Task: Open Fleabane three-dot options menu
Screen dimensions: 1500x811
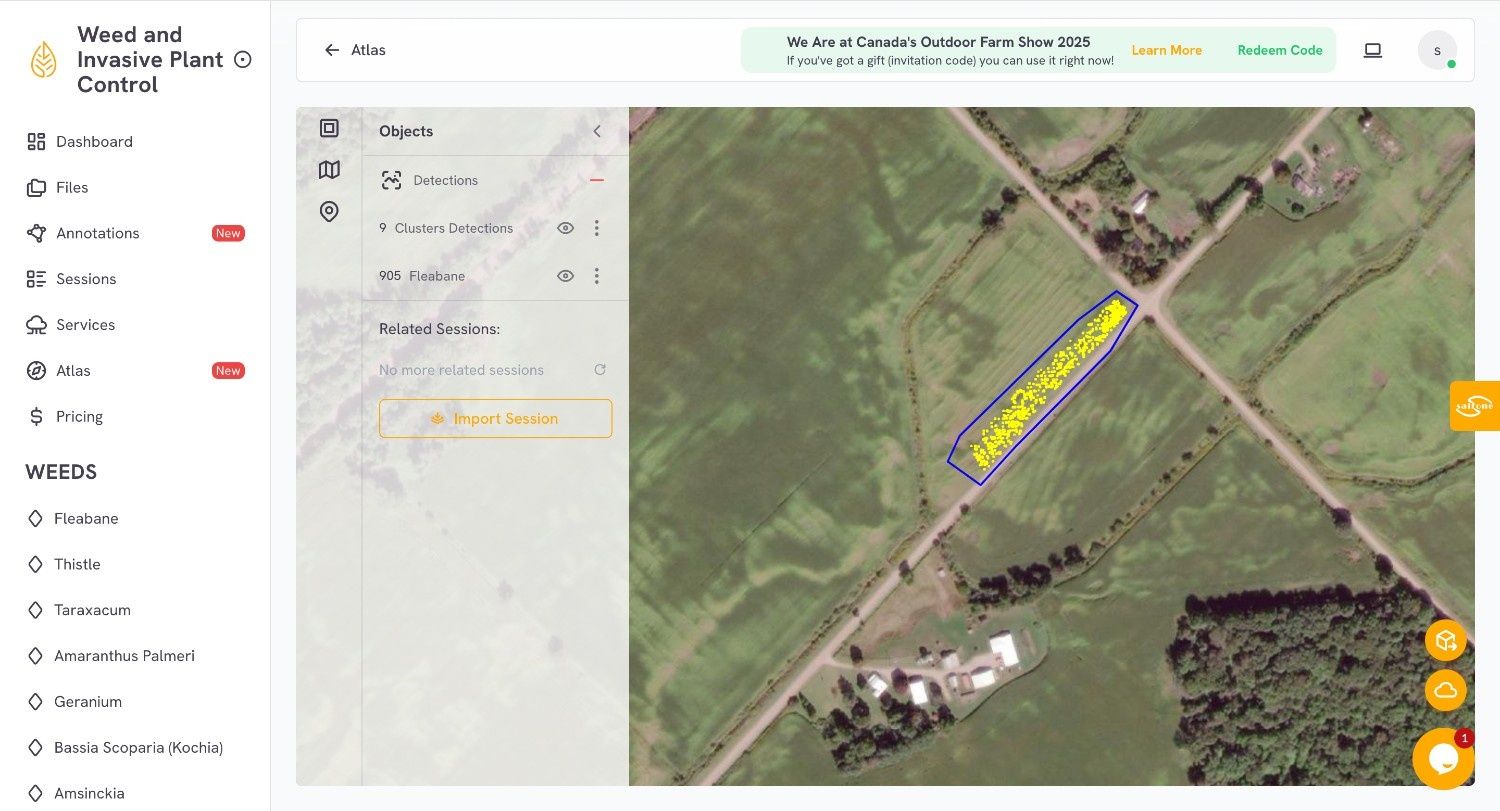Action: pyautogui.click(x=597, y=276)
